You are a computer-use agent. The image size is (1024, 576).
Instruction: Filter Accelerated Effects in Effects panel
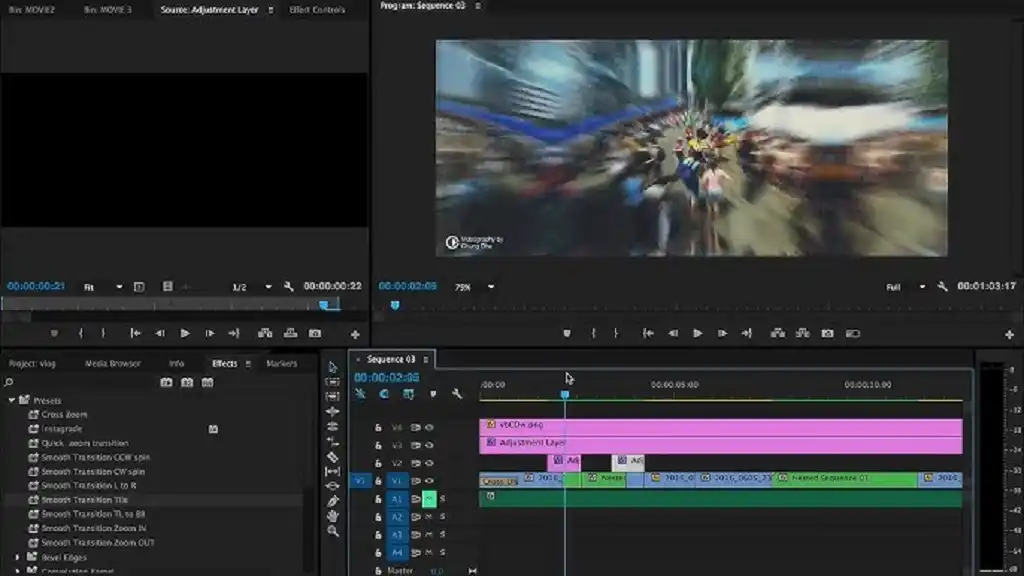pos(167,382)
